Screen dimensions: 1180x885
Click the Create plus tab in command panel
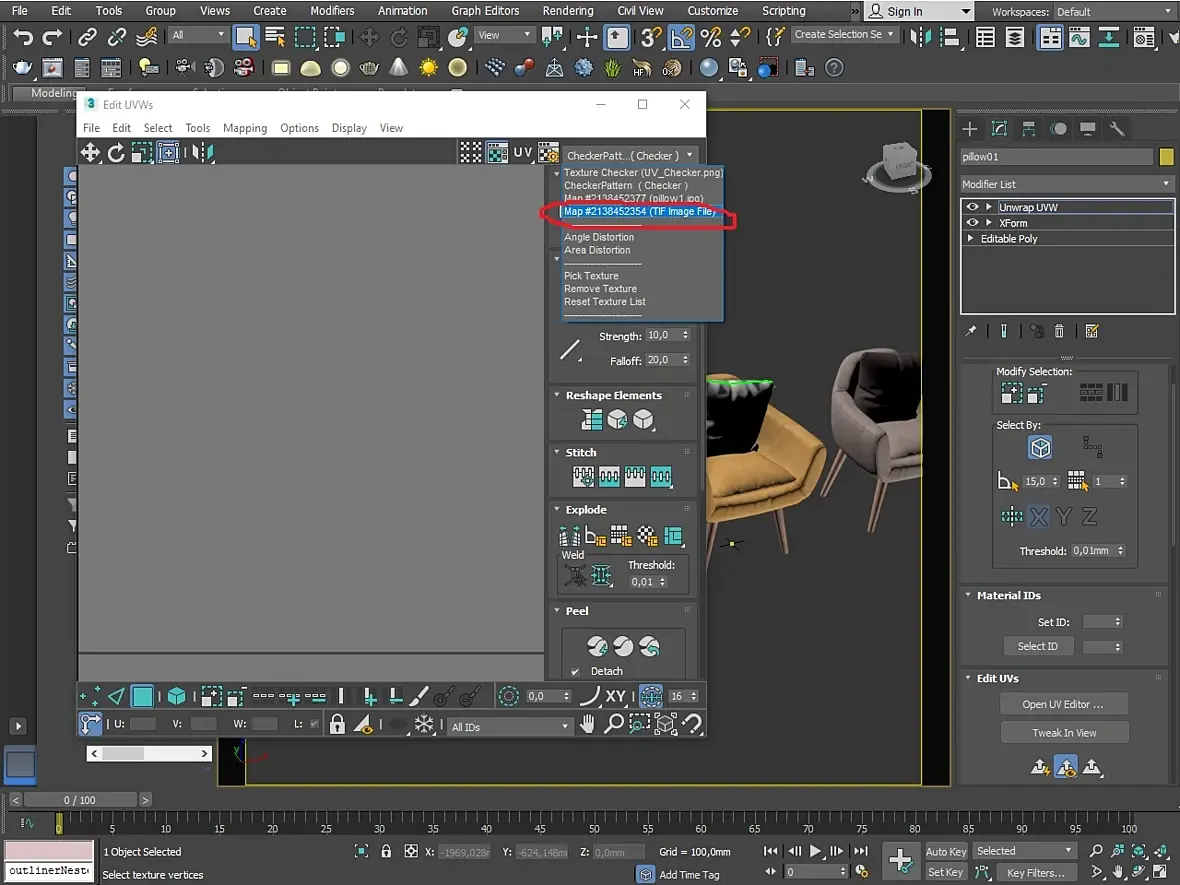click(x=969, y=129)
